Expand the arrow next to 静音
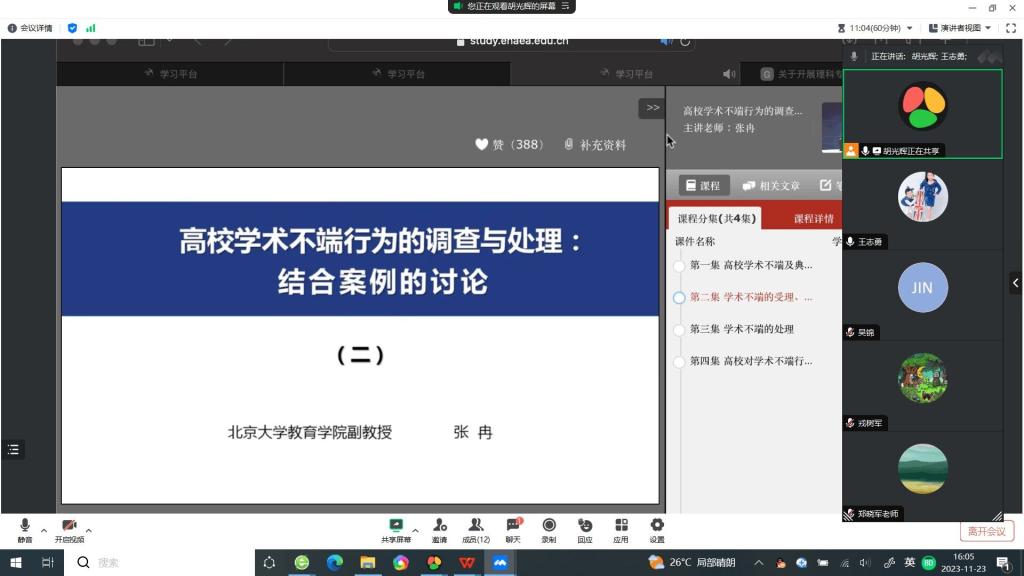Viewport: 1024px width, 576px height. pos(44,530)
